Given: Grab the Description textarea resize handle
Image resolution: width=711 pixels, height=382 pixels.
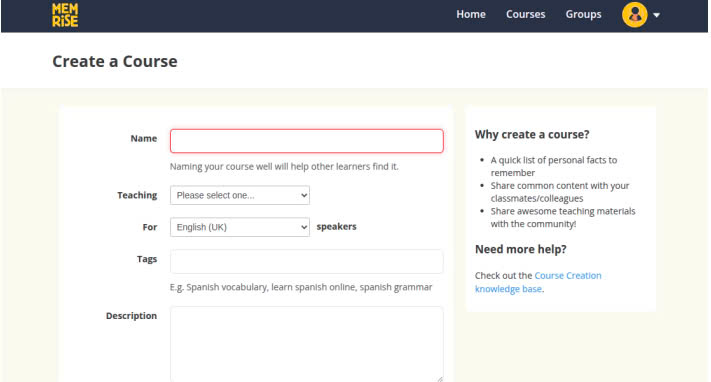Looking at the screenshot, I should click(x=439, y=379).
